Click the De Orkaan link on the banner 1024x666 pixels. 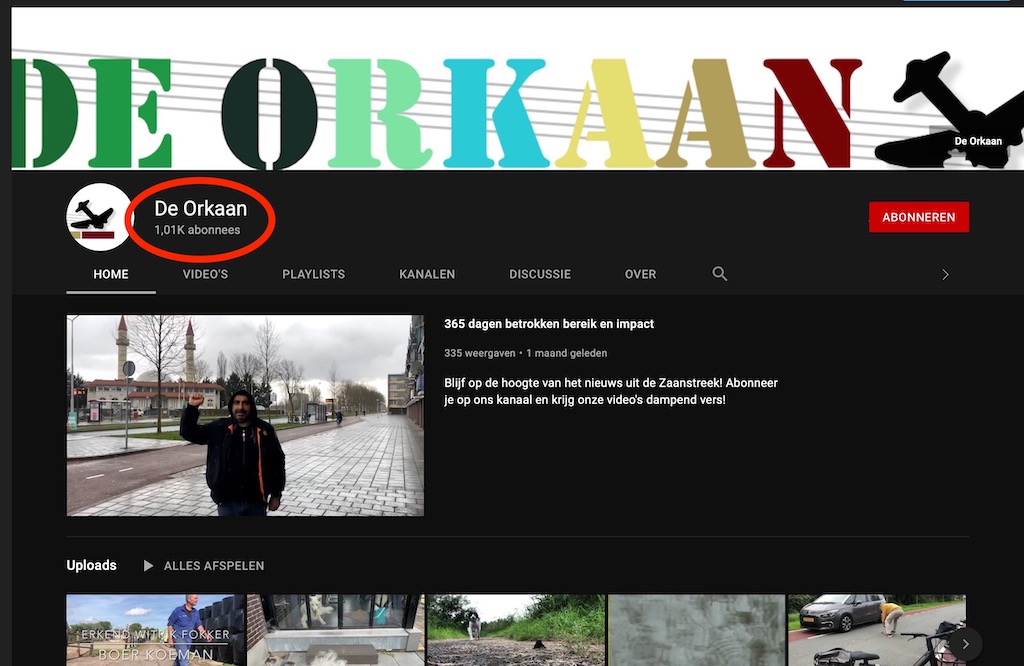pos(978,141)
